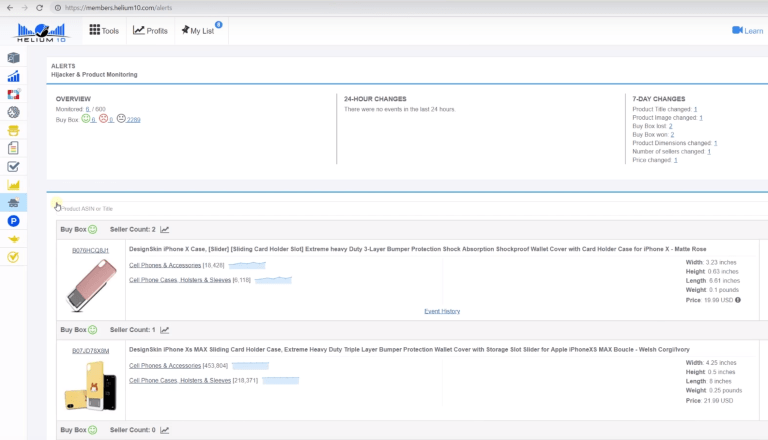Select the checkmark box sidebar icon
Image resolution: width=768 pixels, height=440 pixels.
(13, 167)
